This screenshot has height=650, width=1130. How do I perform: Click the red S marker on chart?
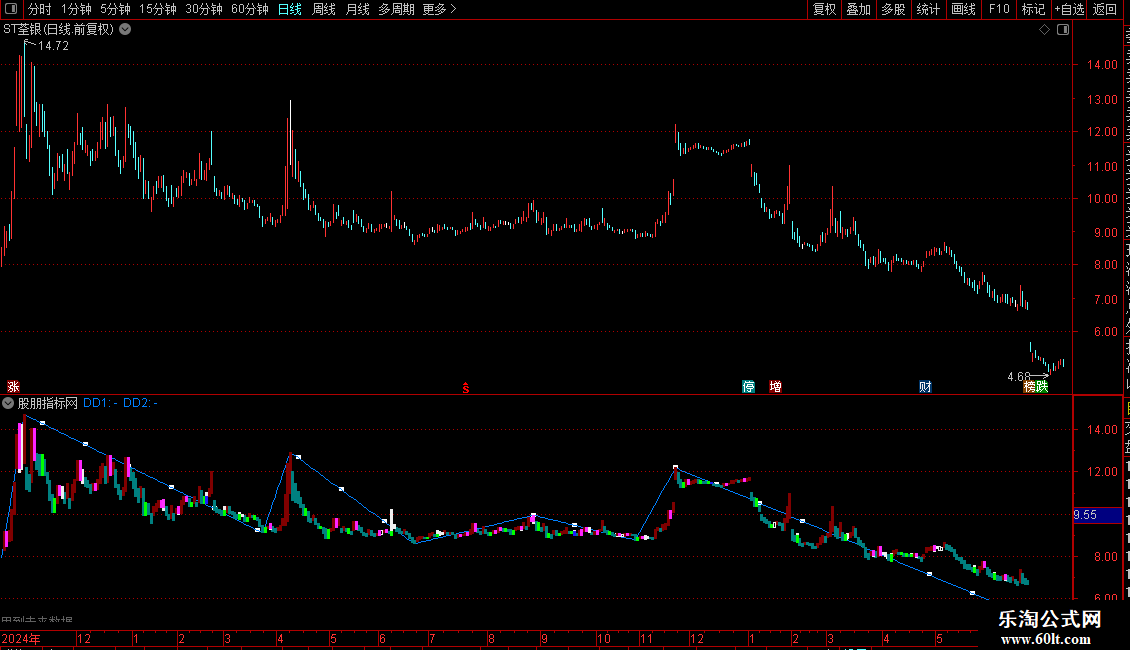point(466,388)
